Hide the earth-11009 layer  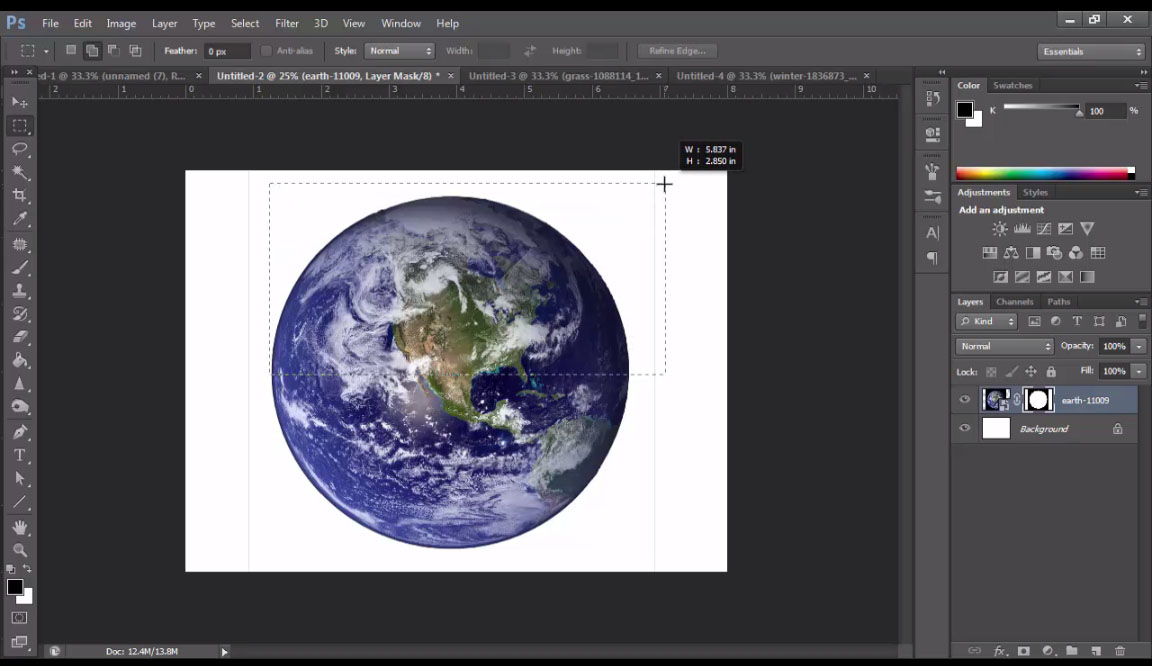964,399
